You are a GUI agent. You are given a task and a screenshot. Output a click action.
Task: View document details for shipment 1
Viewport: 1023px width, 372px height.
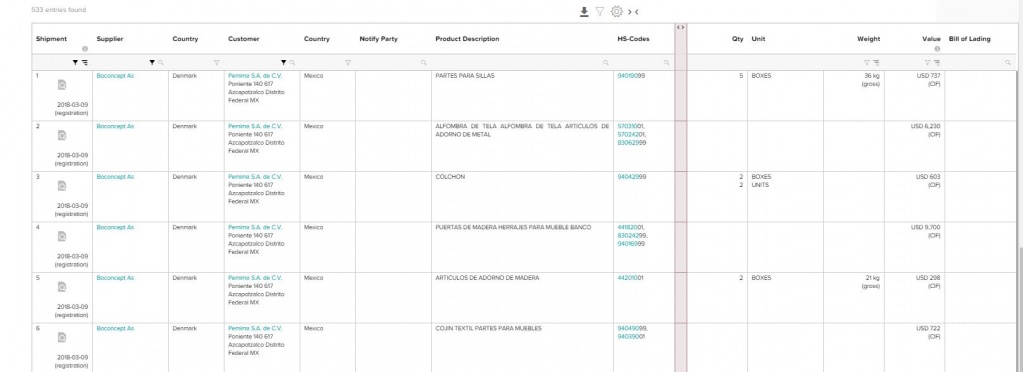pos(62,85)
